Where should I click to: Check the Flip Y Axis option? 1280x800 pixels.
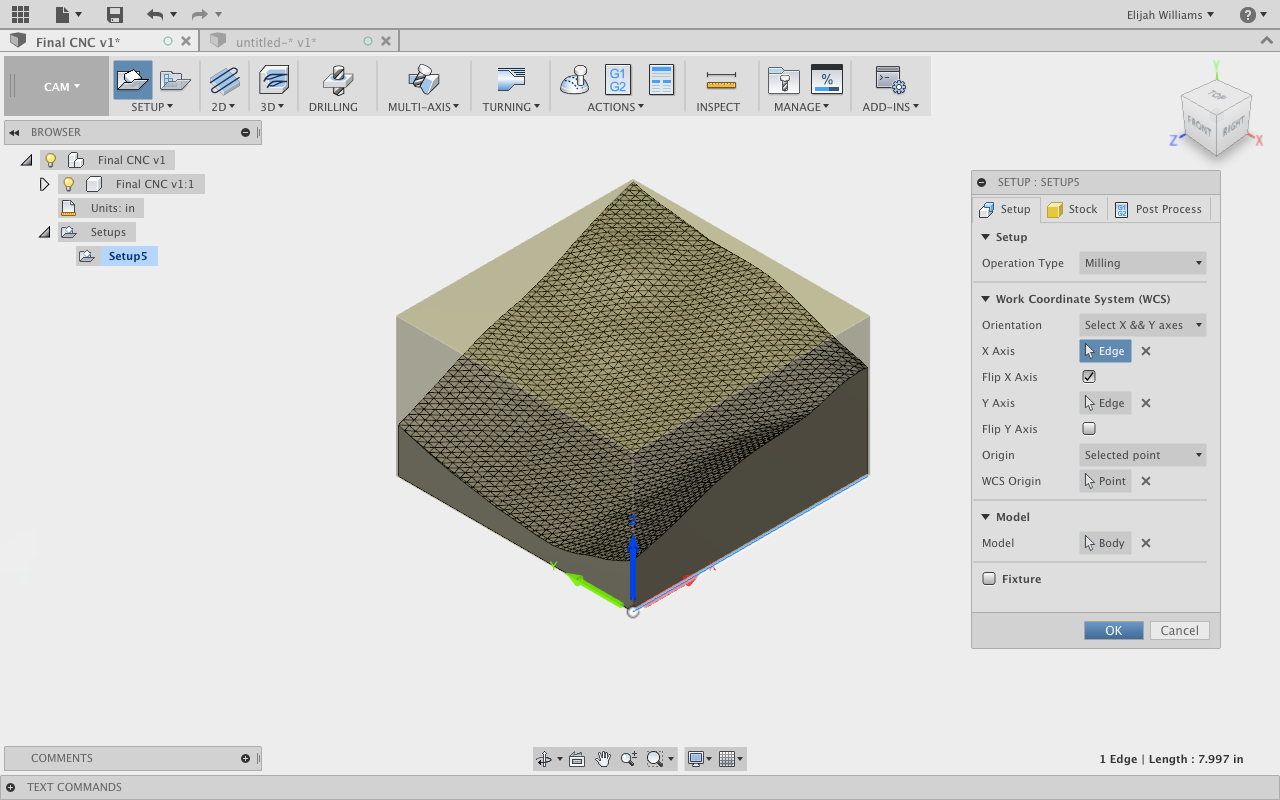coord(1089,428)
